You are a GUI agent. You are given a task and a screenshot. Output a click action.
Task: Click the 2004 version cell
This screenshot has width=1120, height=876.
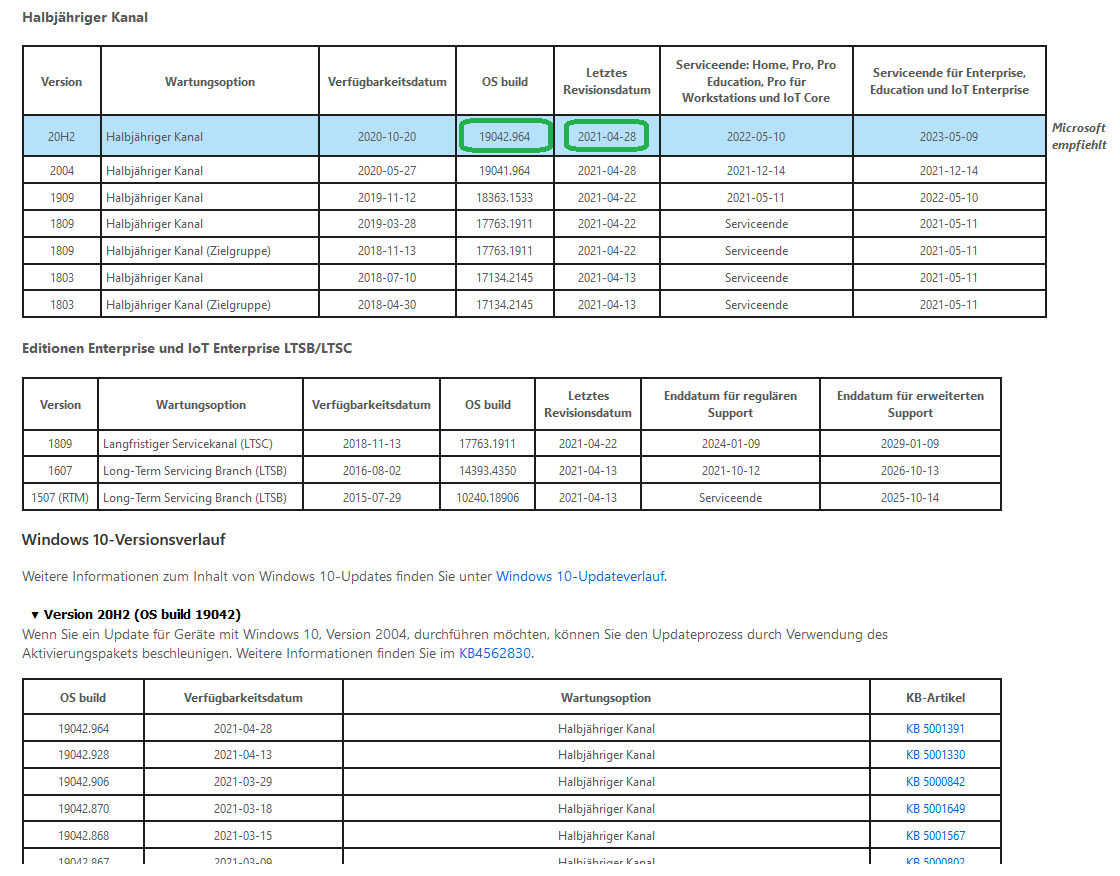pos(61,171)
